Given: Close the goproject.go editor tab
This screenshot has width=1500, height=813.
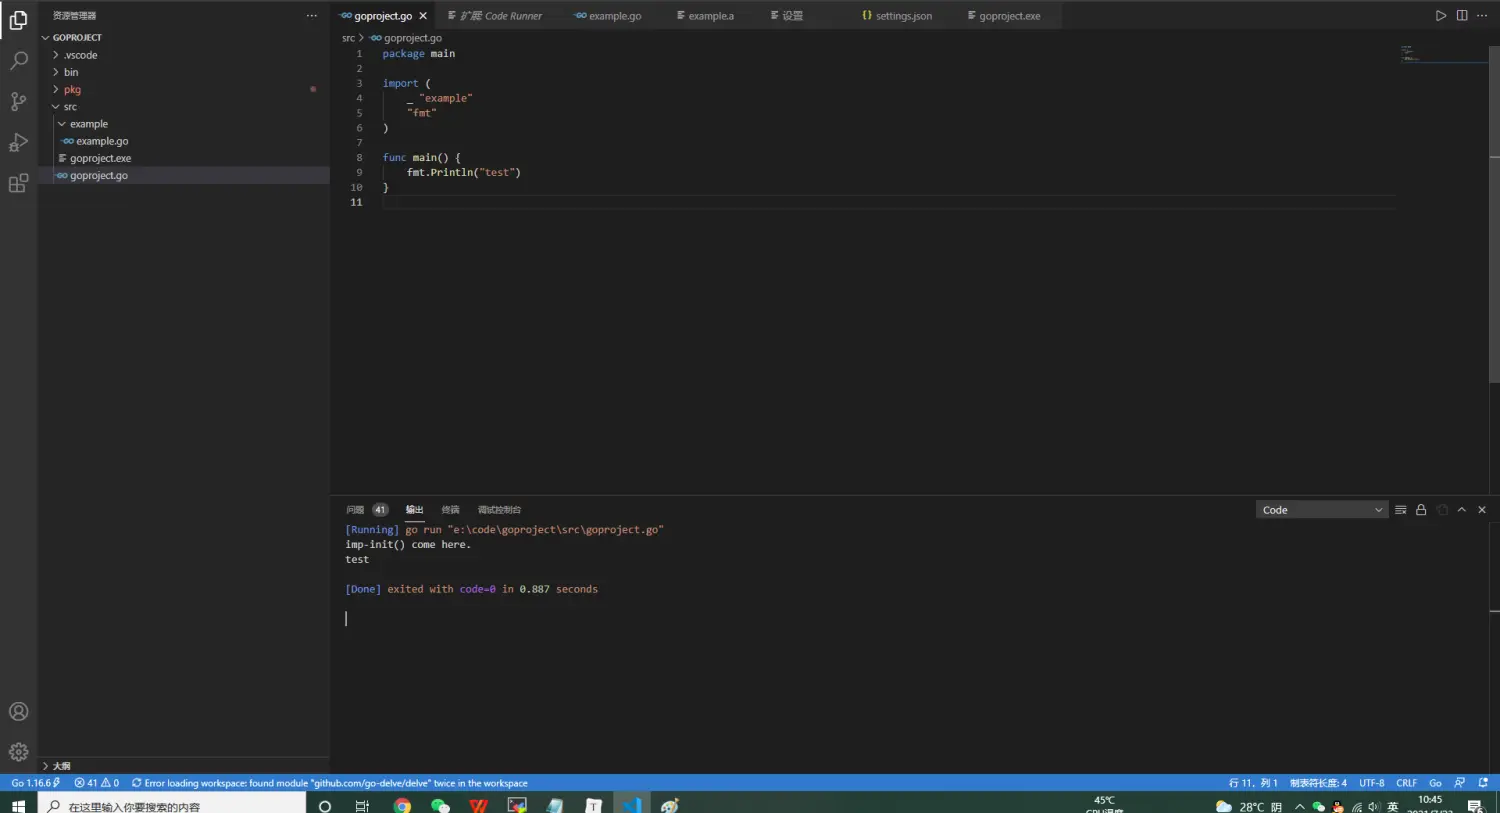Looking at the screenshot, I should click(423, 16).
